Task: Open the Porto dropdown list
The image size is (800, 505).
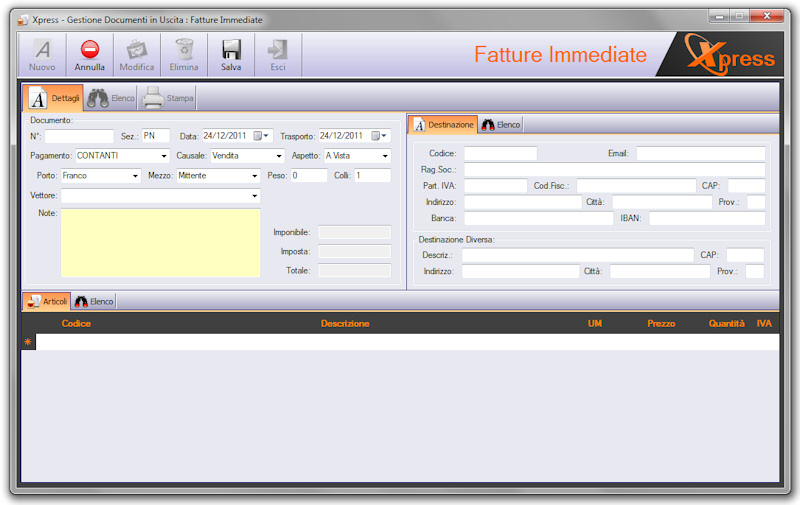Action: point(135,176)
